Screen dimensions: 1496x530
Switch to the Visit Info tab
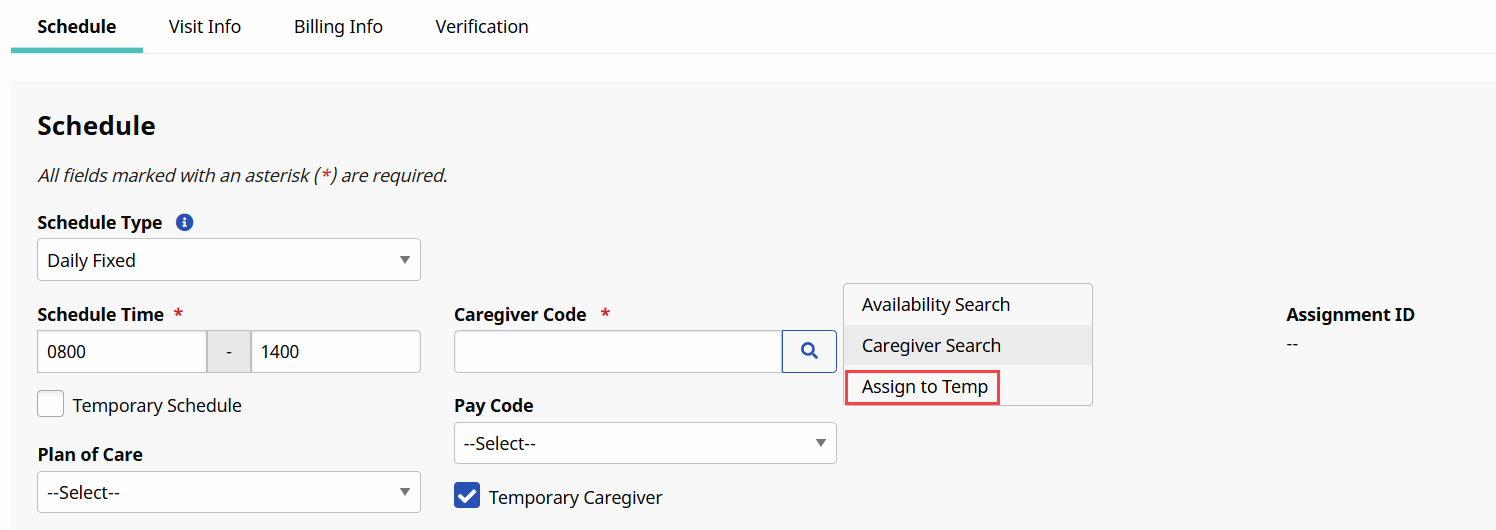click(205, 27)
